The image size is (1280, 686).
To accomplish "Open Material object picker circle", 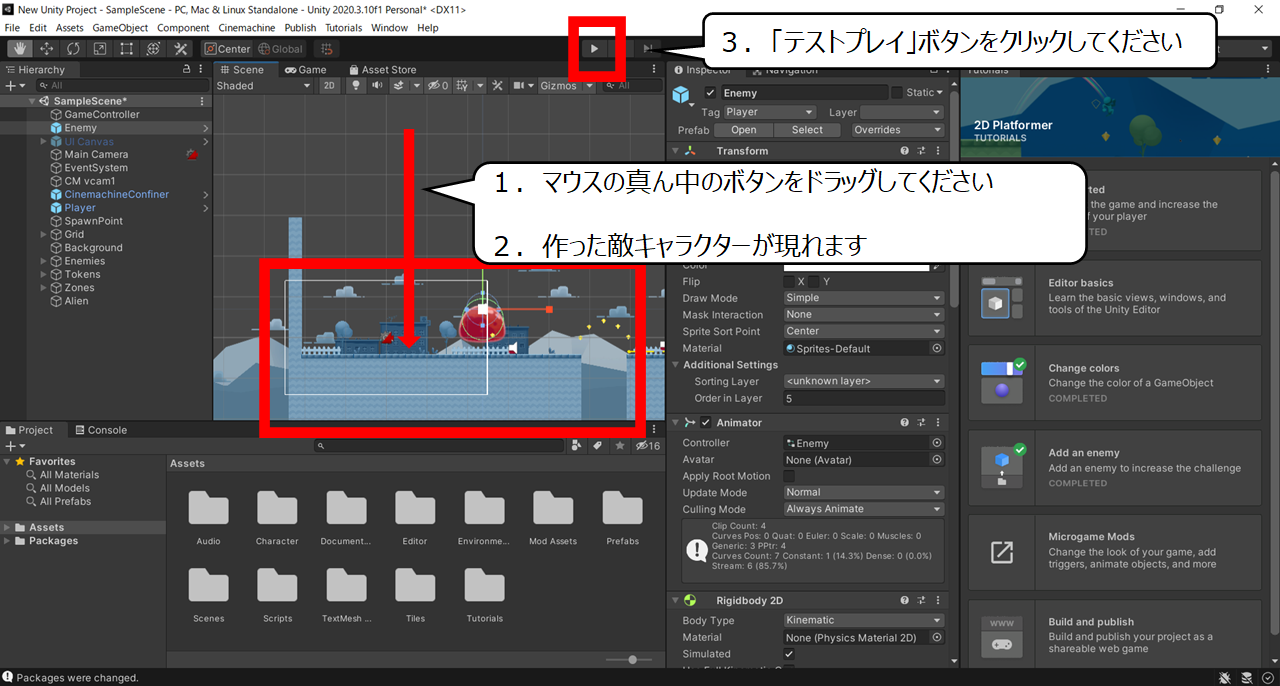I will coord(937,348).
